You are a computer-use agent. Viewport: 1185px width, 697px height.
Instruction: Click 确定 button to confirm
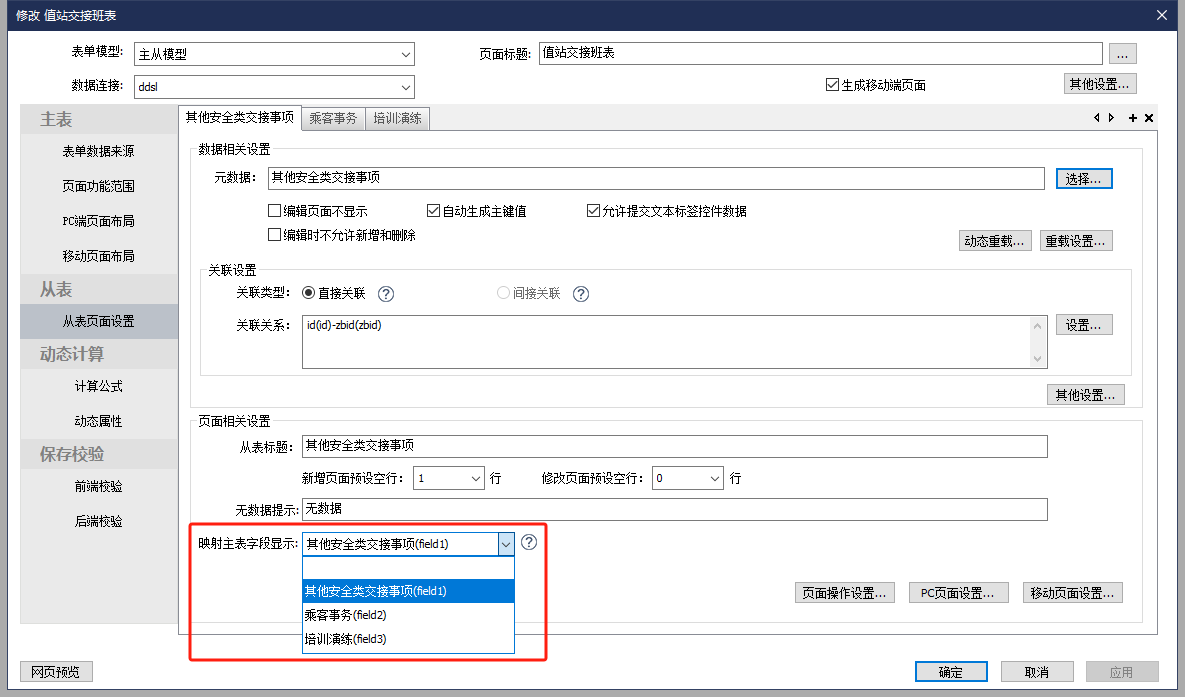pyautogui.click(x=951, y=672)
